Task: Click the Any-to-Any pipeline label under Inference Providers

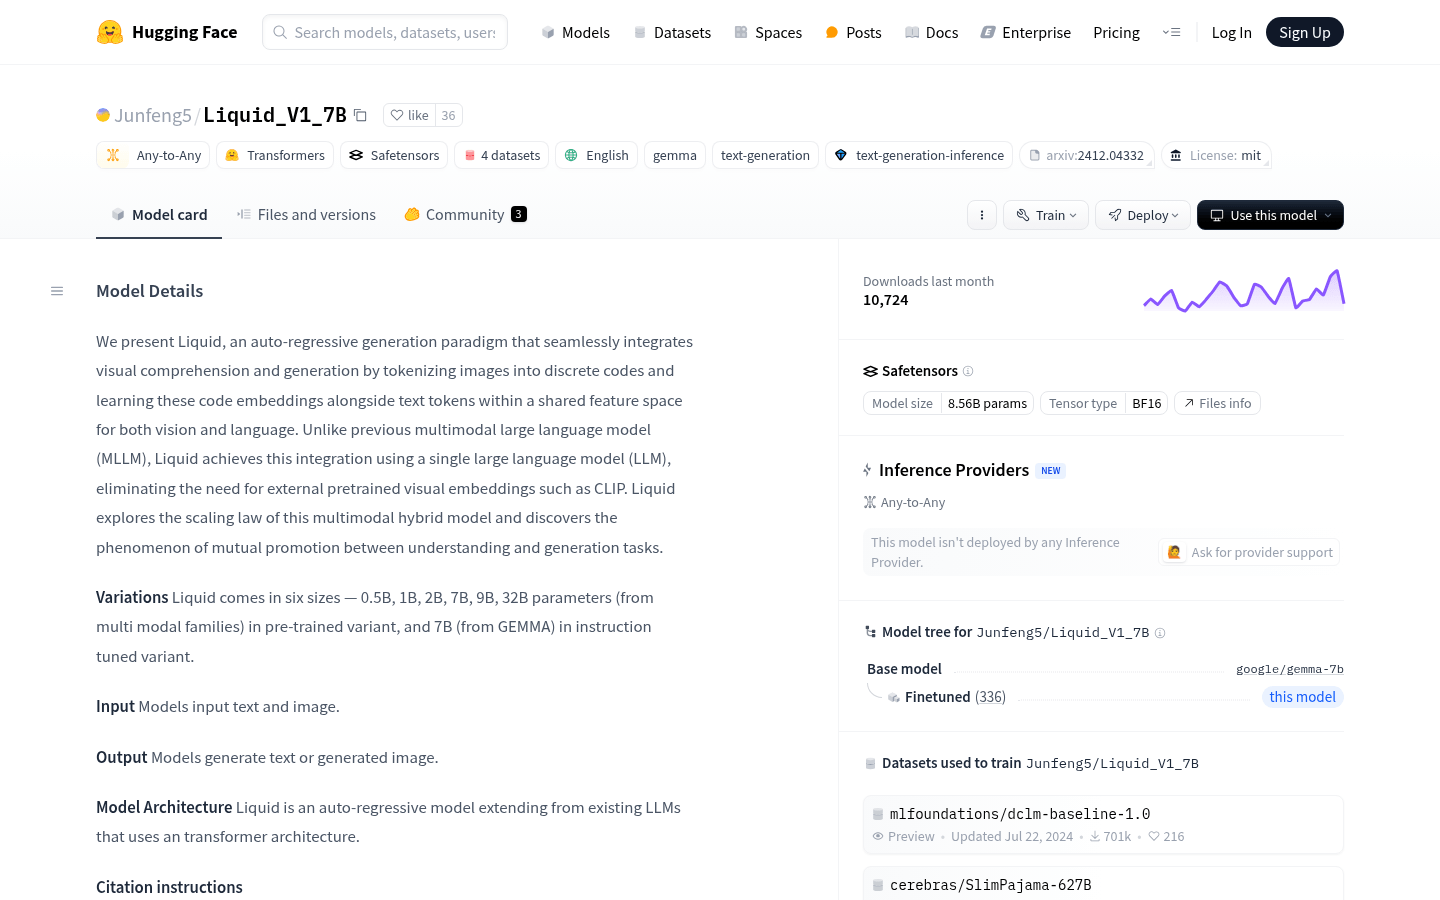Action: pos(904,503)
